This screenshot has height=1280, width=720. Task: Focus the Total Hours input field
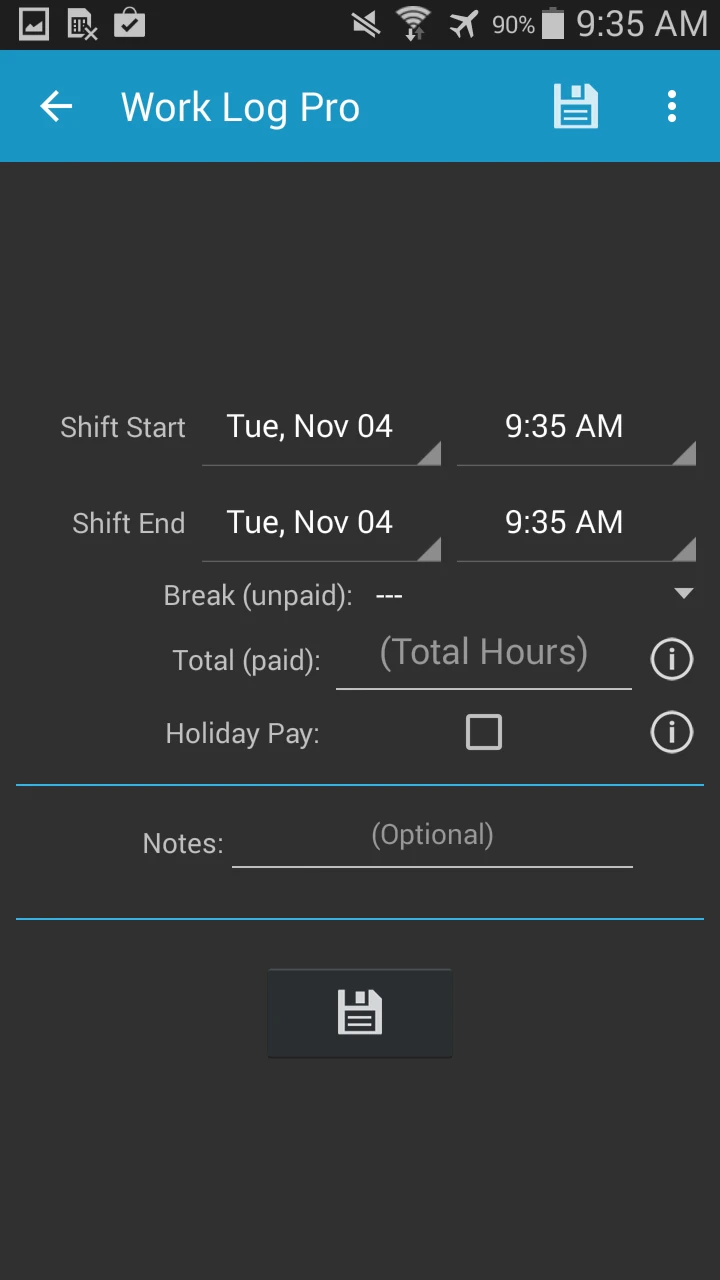tap(483, 656)
